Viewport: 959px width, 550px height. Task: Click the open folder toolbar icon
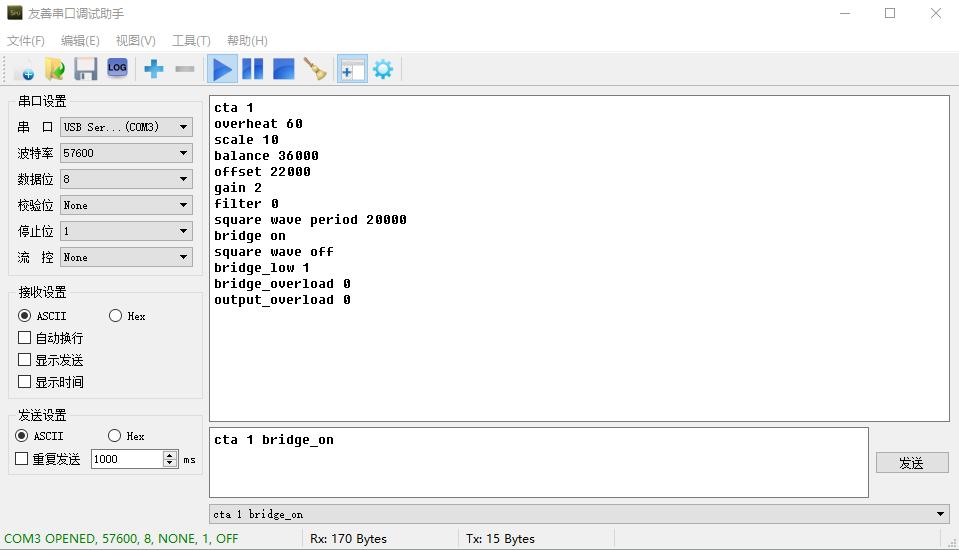(54, 69)
